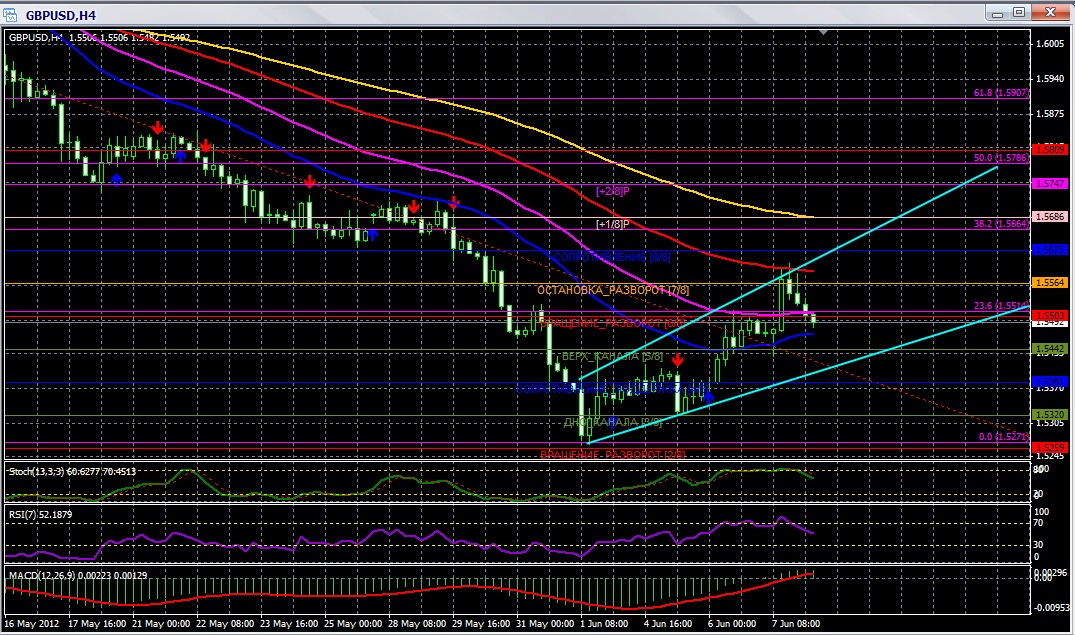Screen dimensions: 1075x635
Task: Click the 1.5940 price scale value
Action: tap(1050, 79)
